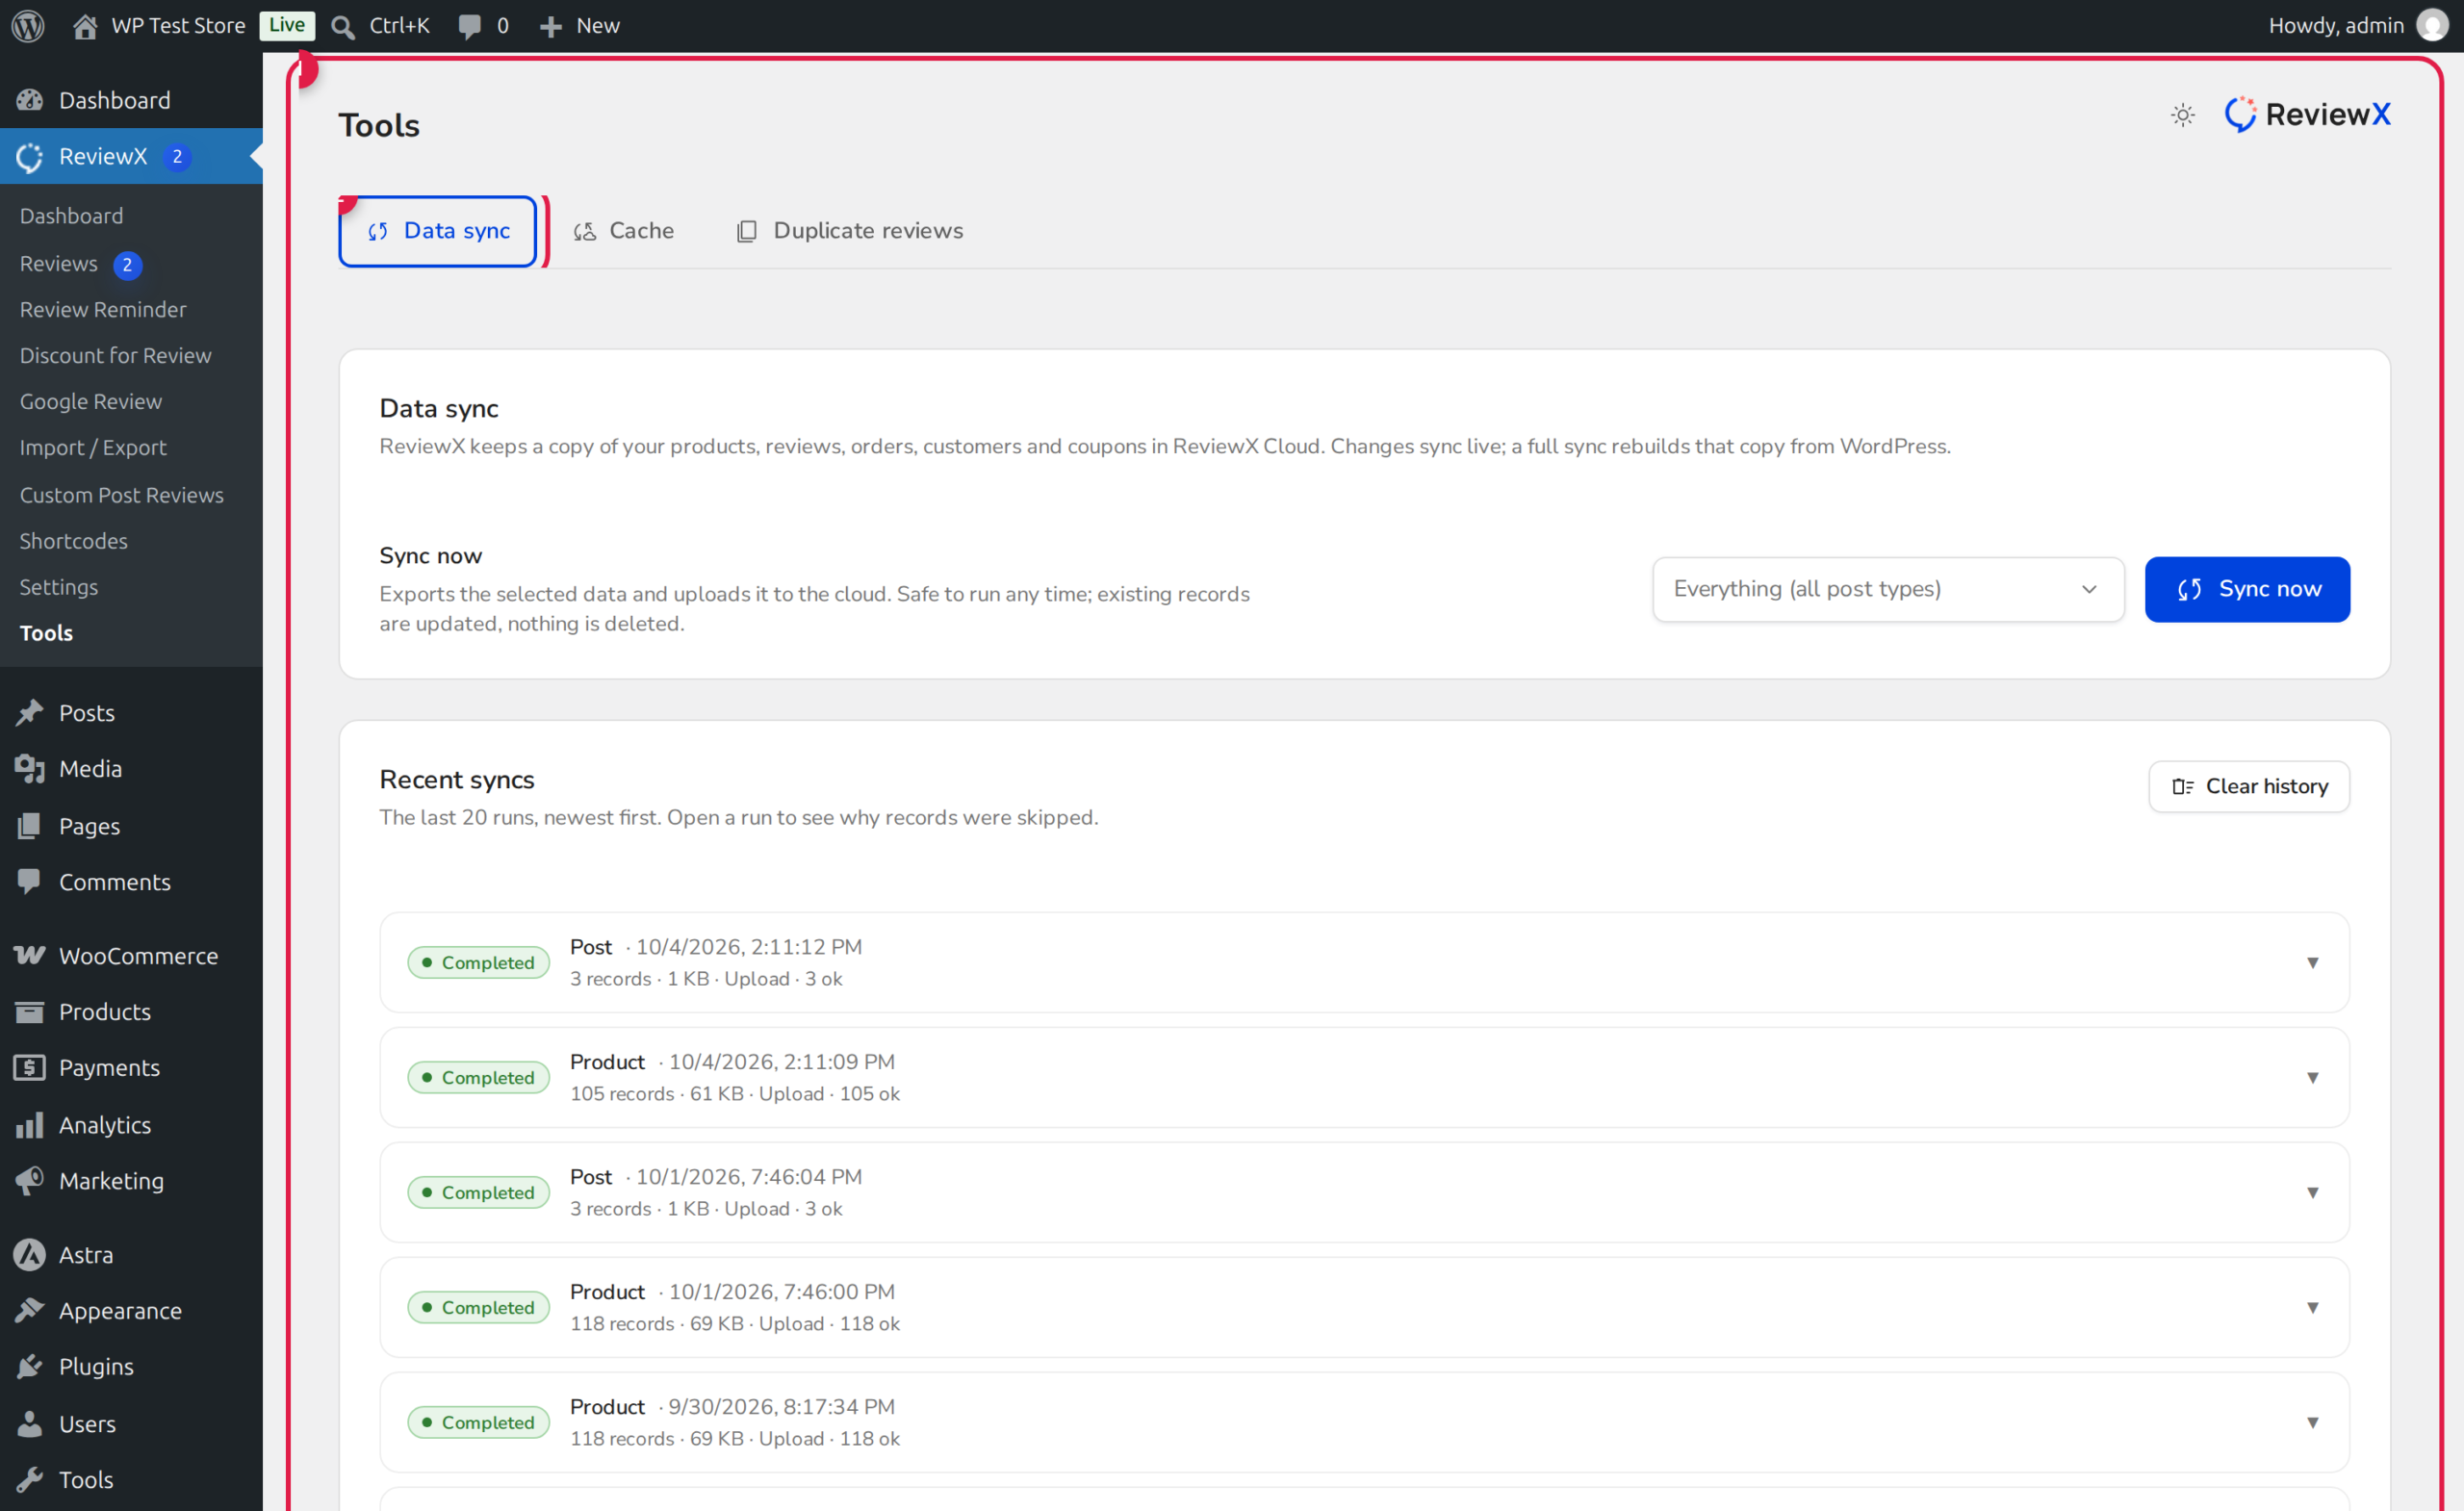Open the Media sidebar item

tap(131, 769)
